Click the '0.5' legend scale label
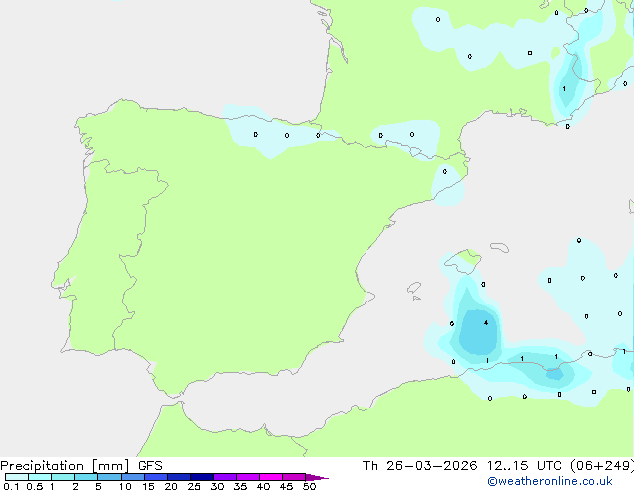Screen dimensions: 634x490 coord(35,486)
